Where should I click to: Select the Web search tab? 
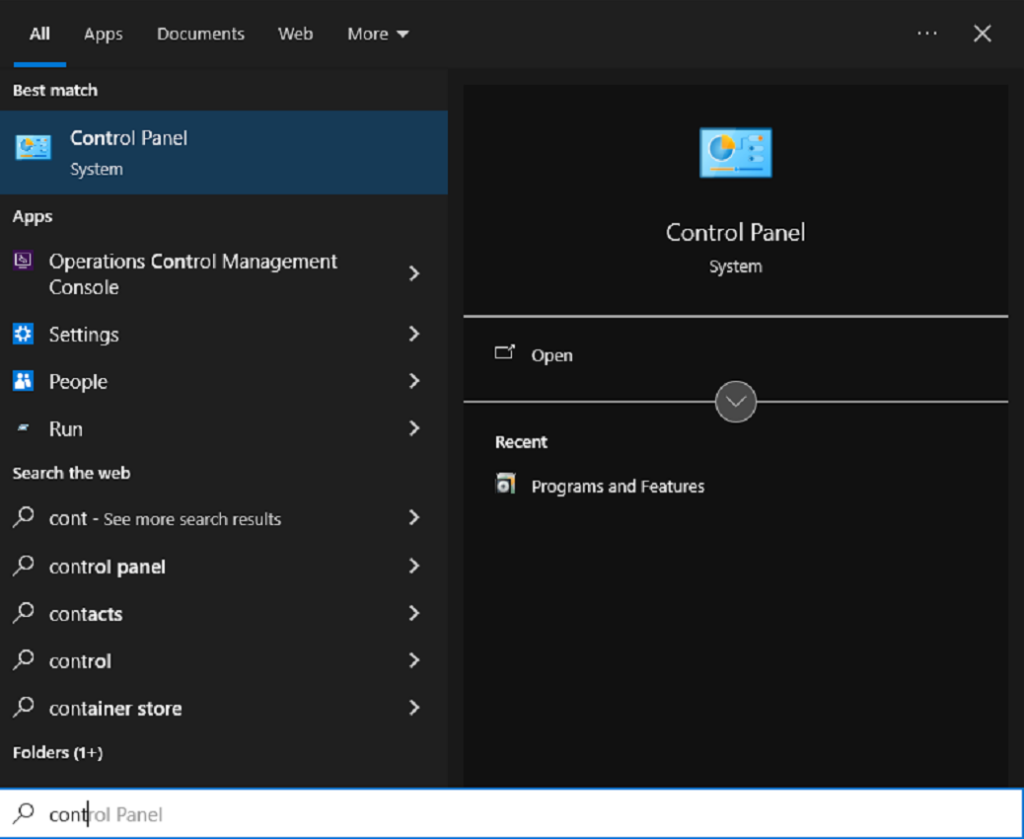295,34
